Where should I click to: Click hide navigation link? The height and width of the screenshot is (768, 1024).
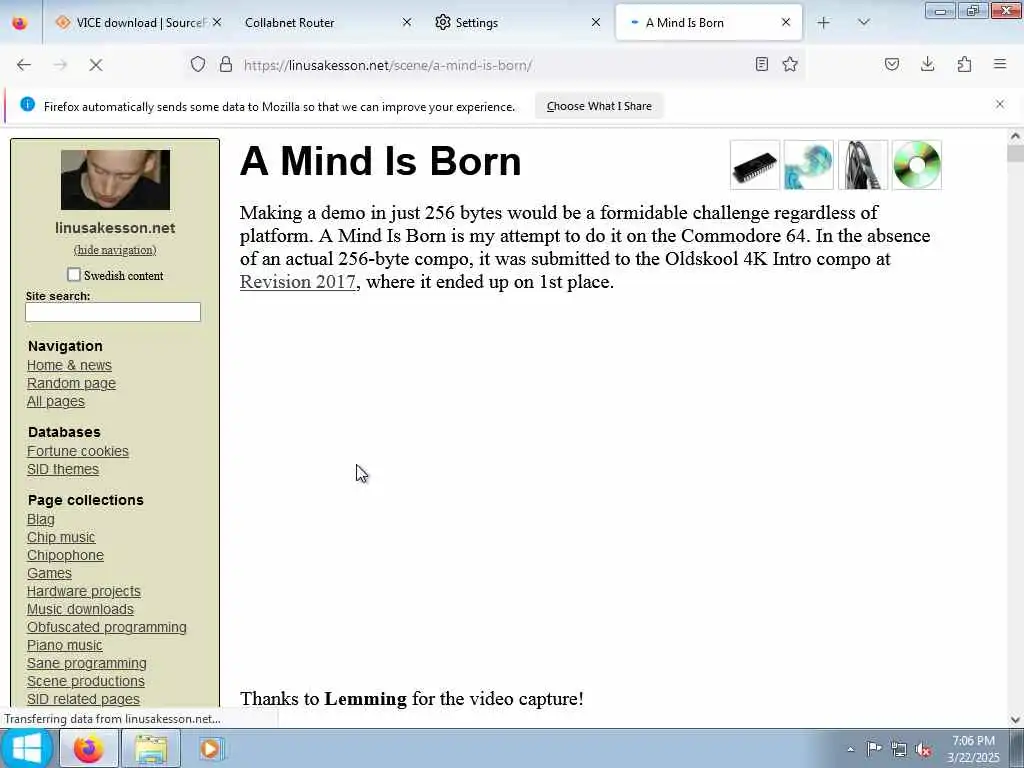115,250
